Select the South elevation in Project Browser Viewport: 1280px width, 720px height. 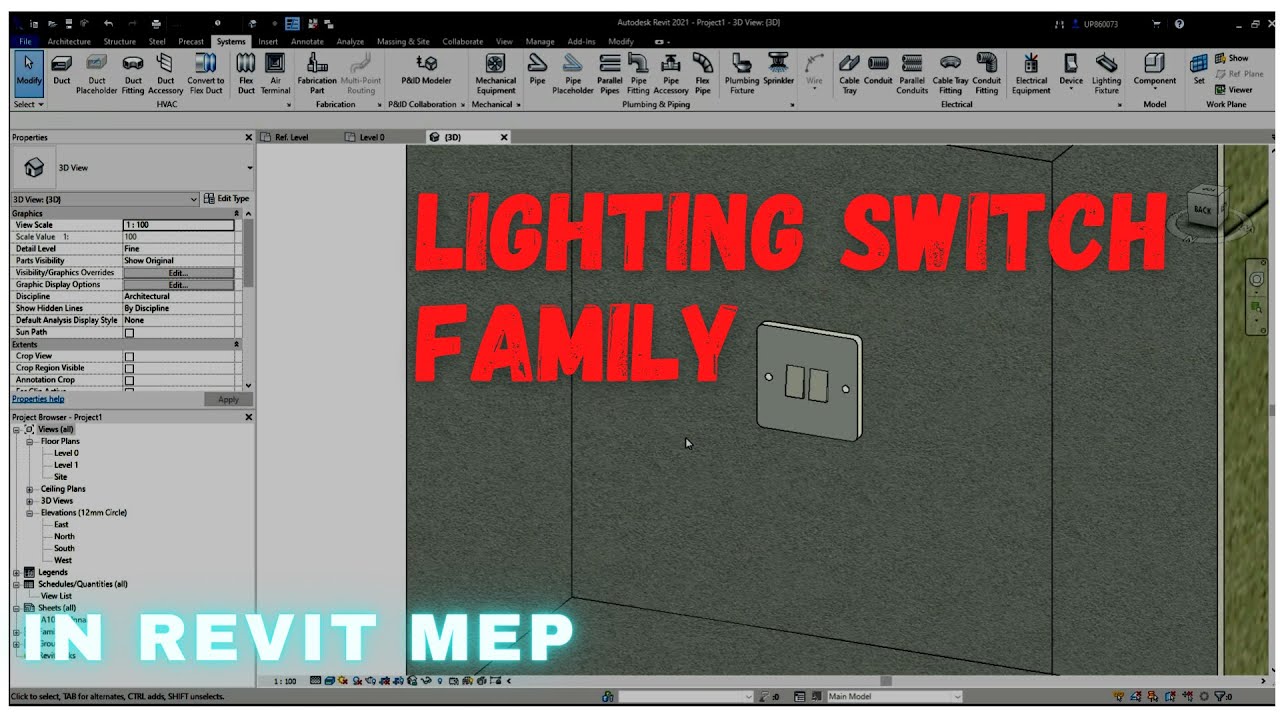[x=64, y=548]
